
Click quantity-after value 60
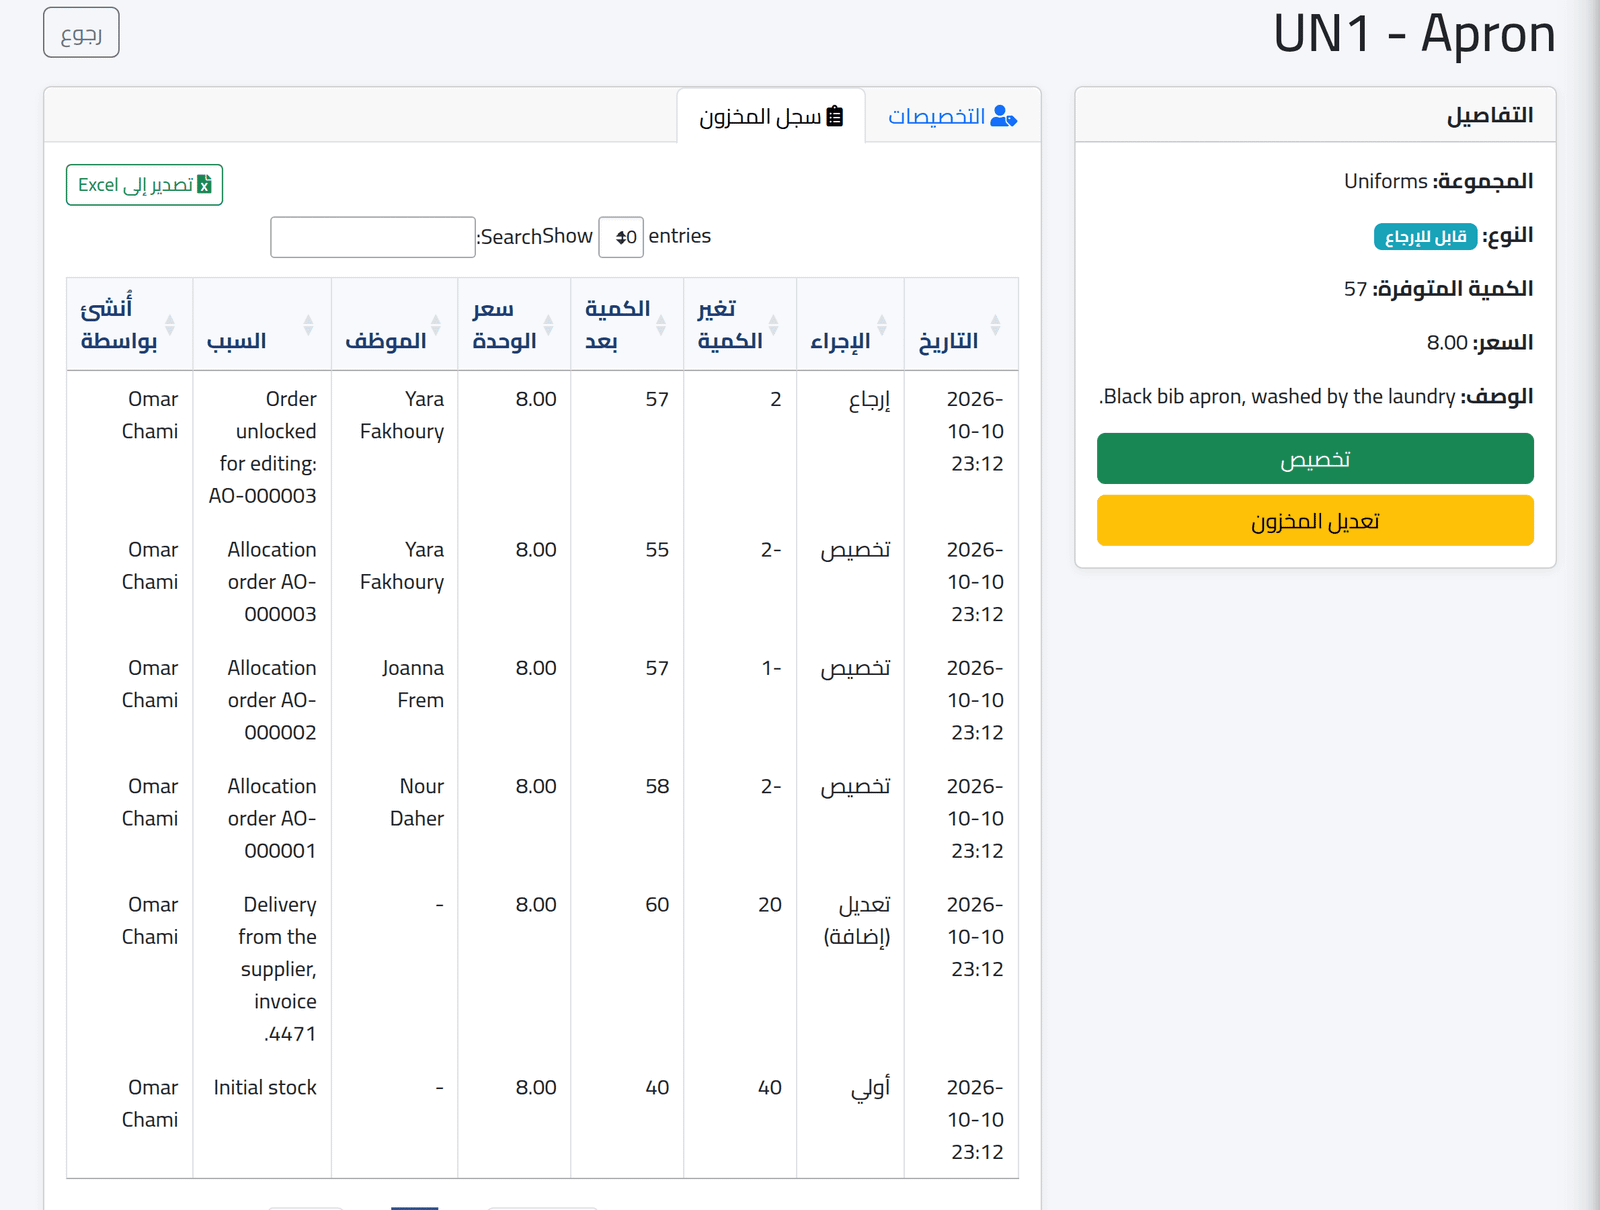[x=657, y=905]
